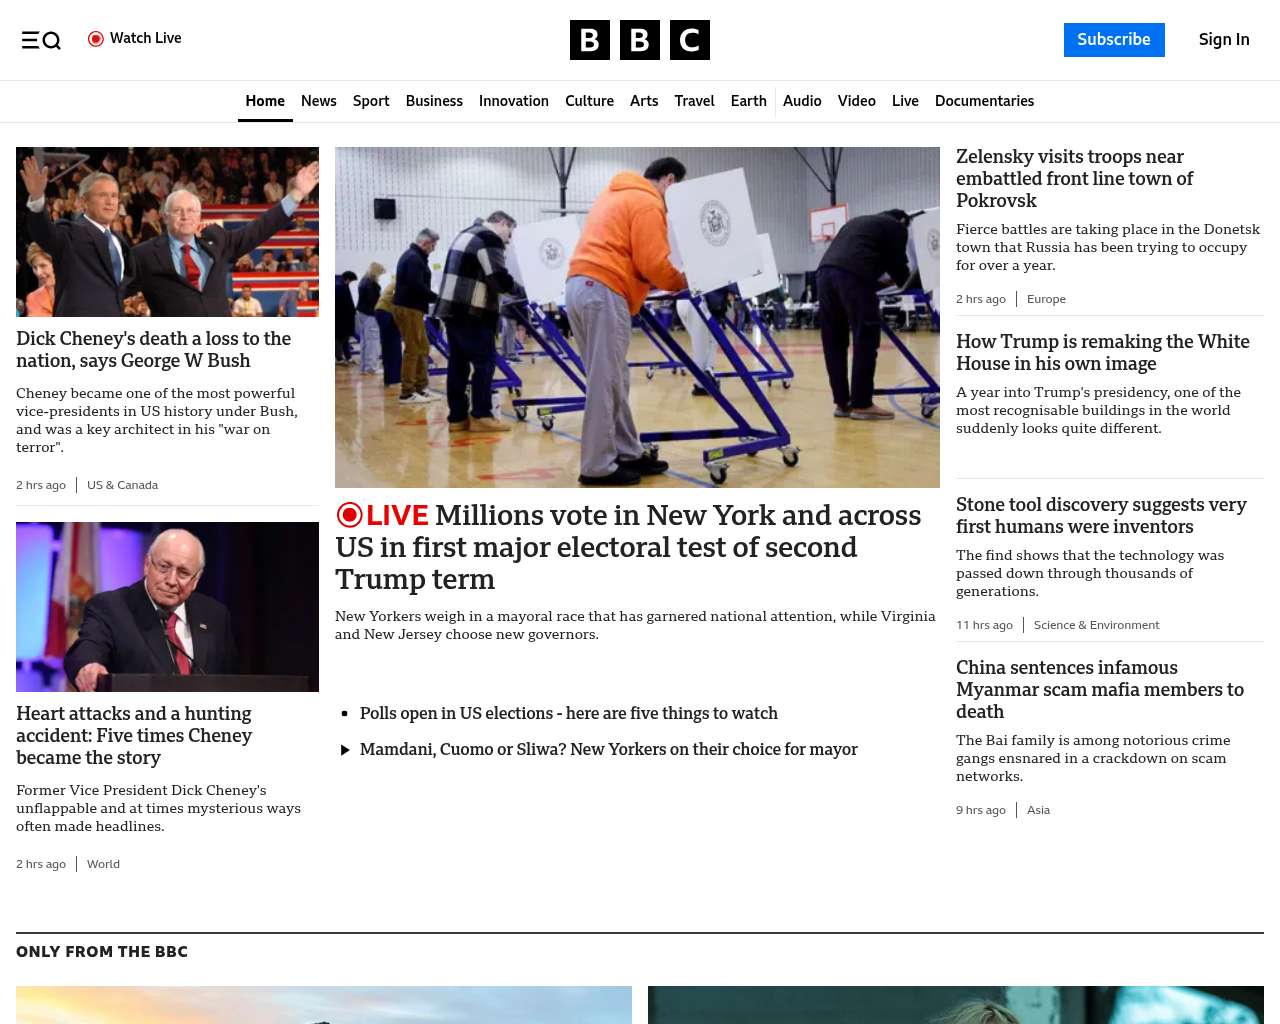Open the voting booths main image
The height and width of the screenshot is (1024, 1280).
pos(637,317)
